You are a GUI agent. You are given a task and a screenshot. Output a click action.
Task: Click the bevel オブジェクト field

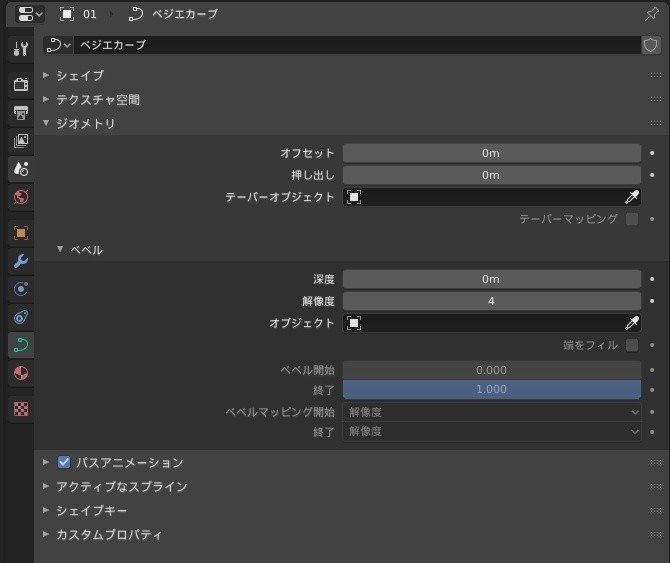tap(483, 323)
